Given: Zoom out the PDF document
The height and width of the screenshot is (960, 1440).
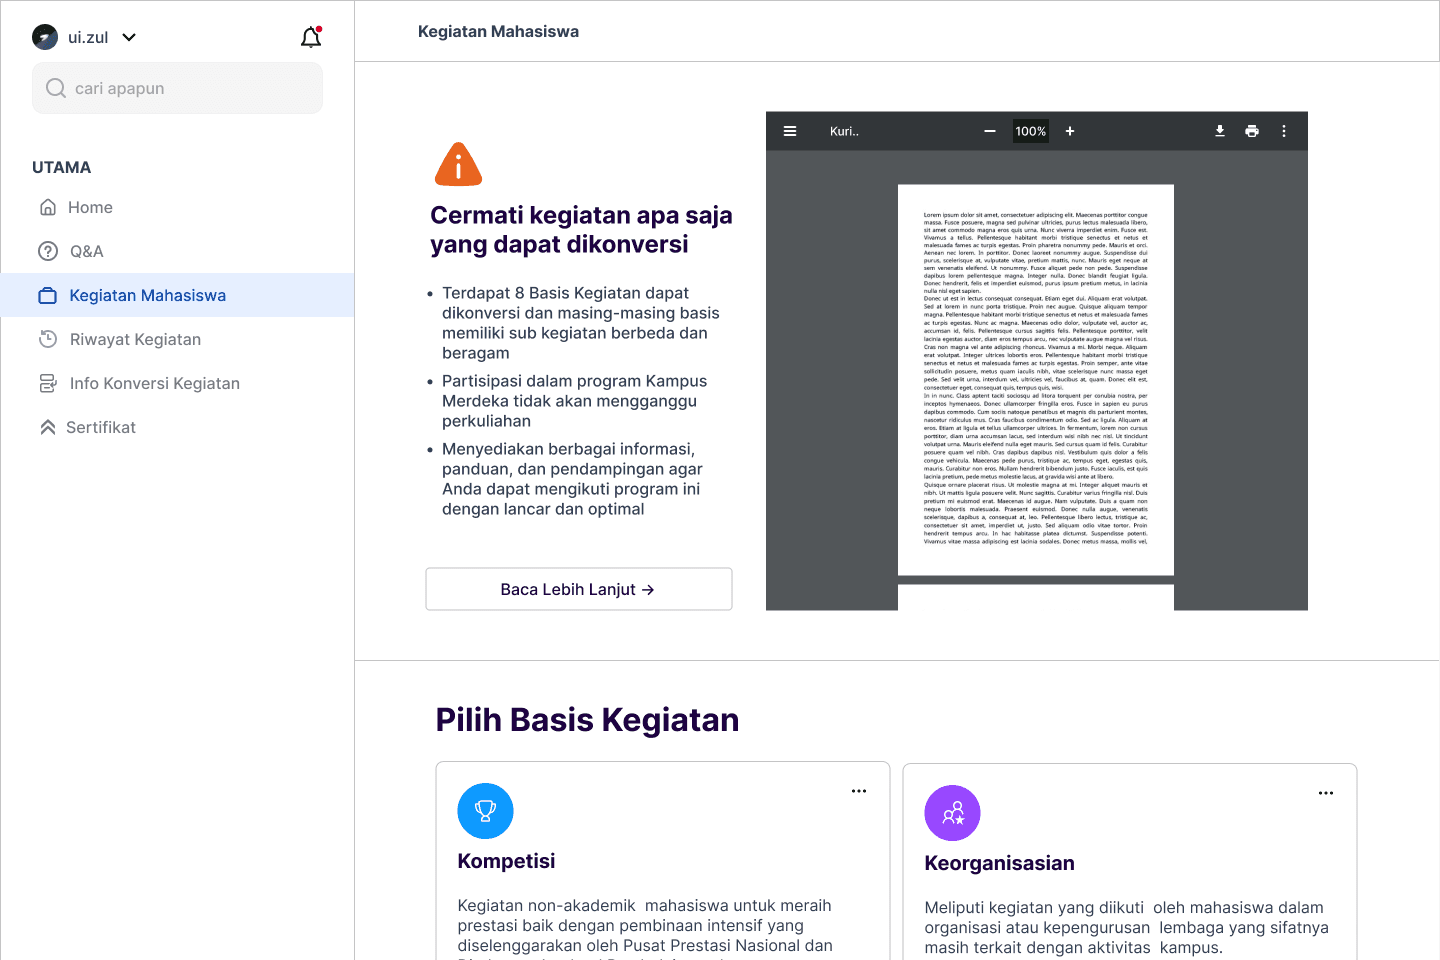Looking at the screenshot, I should [990, 131].
